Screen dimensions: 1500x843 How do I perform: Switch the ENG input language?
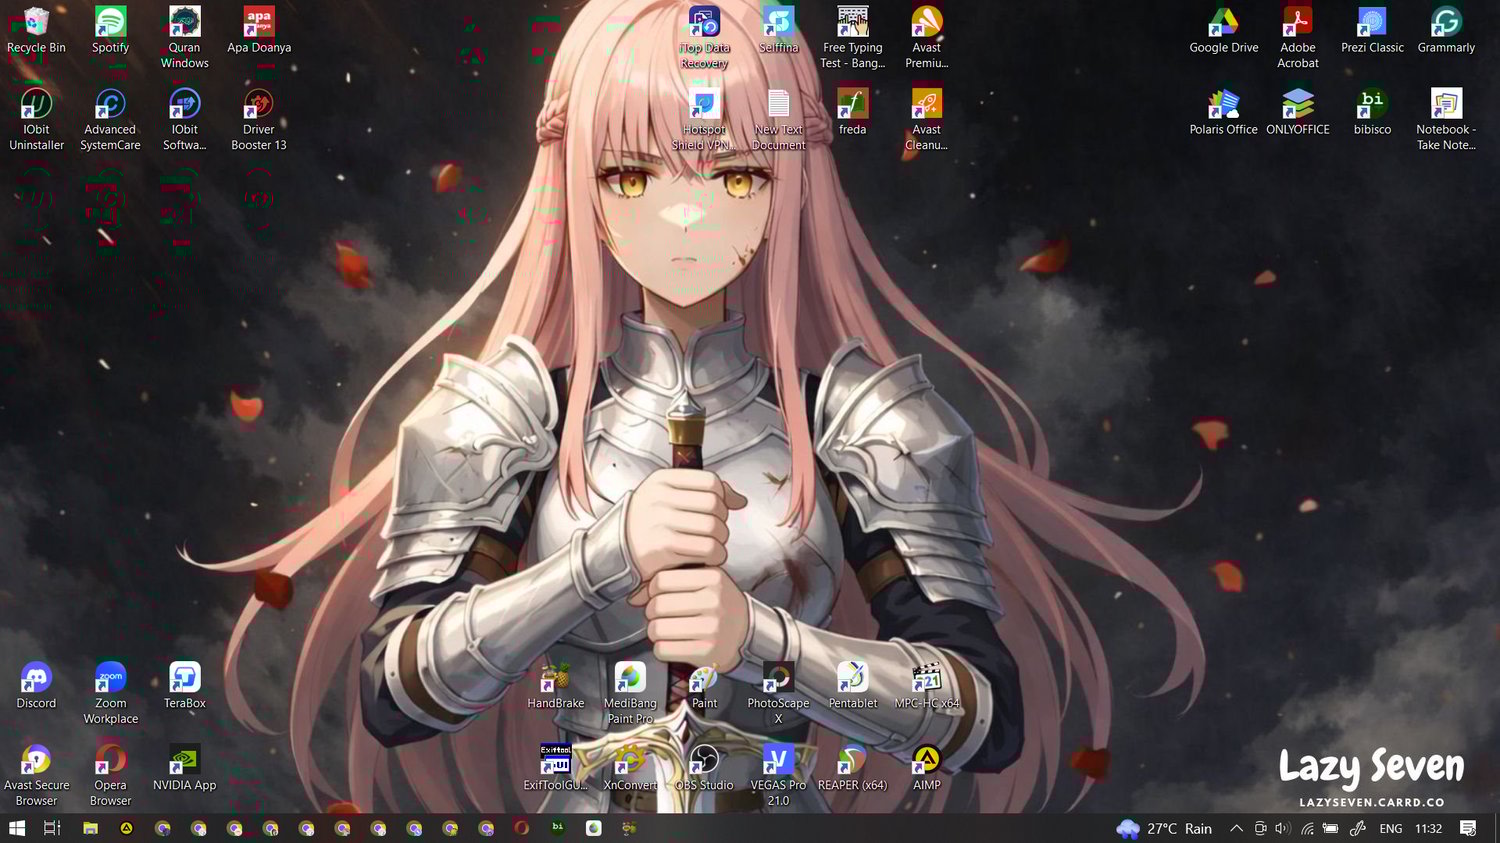tap(1390, 828)
